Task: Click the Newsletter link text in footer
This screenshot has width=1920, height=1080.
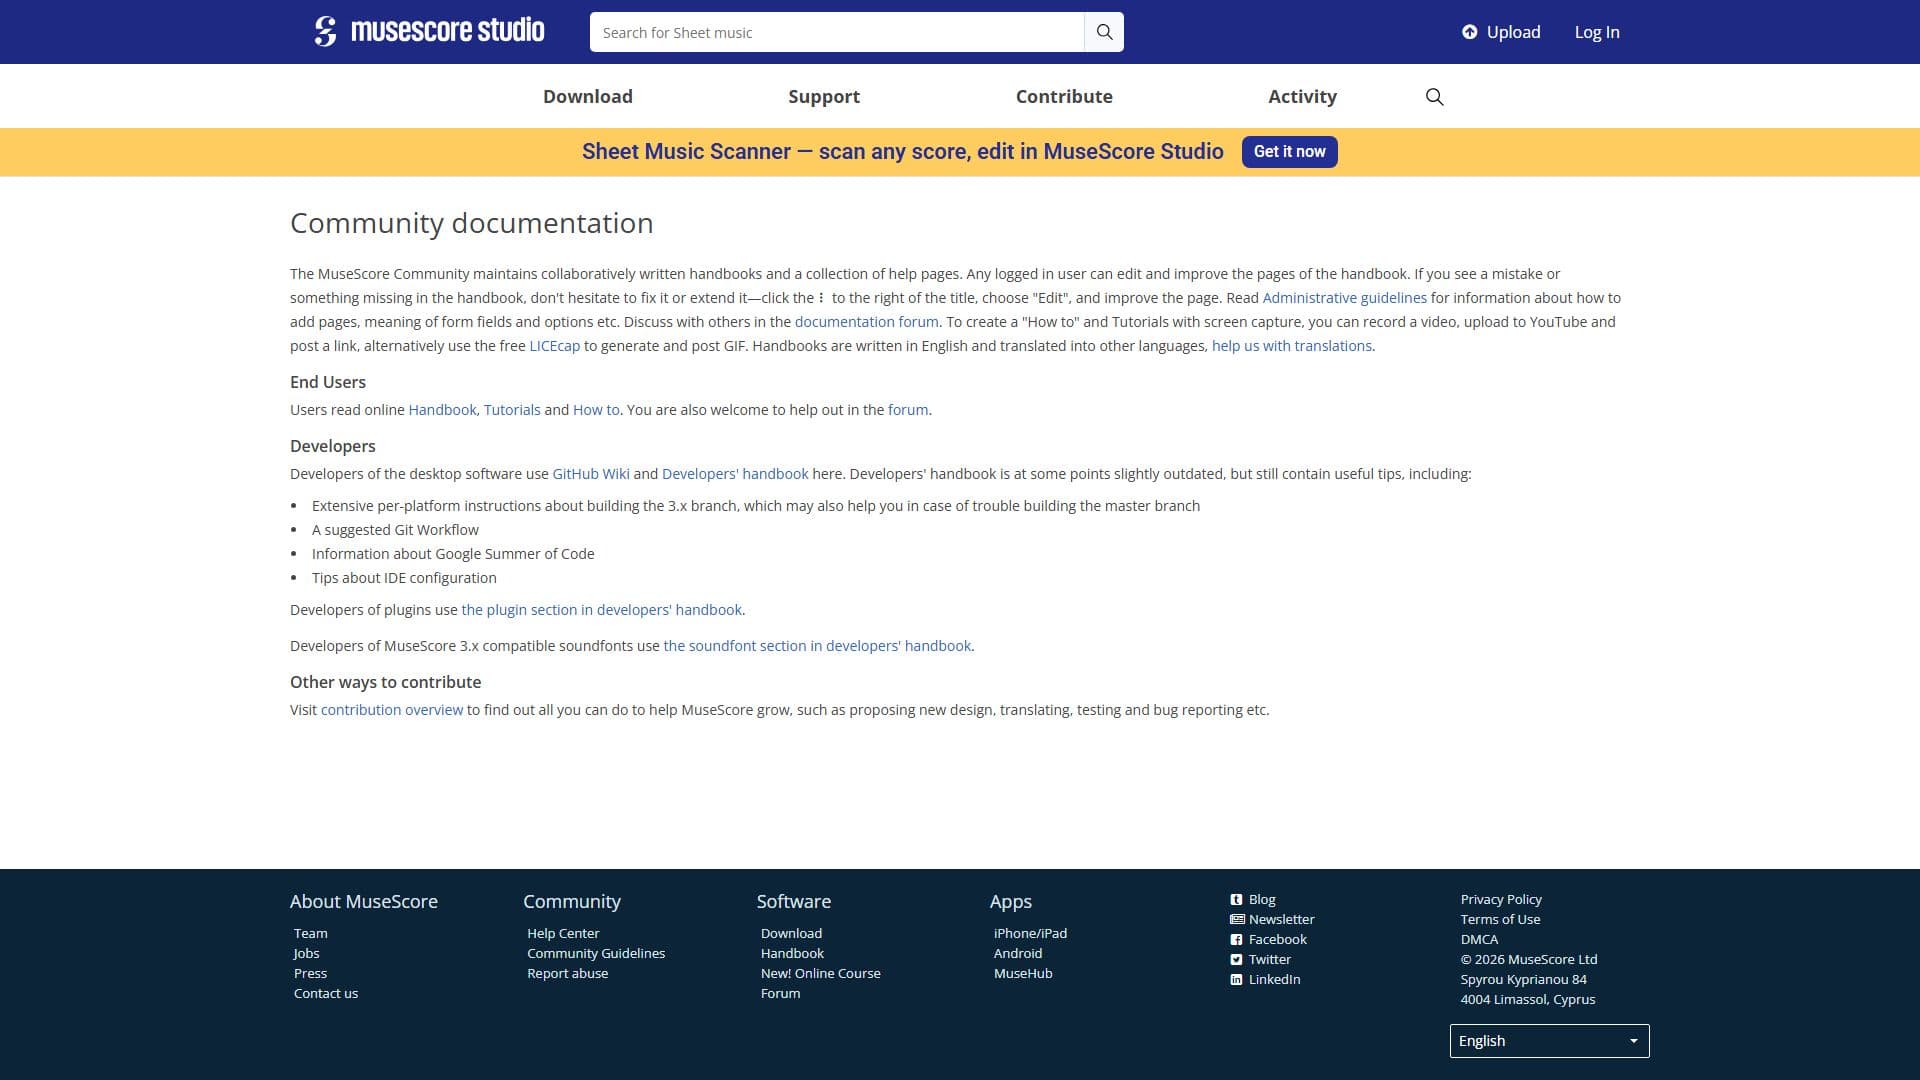Action: pyautogui.click(x=1281, y=919)
